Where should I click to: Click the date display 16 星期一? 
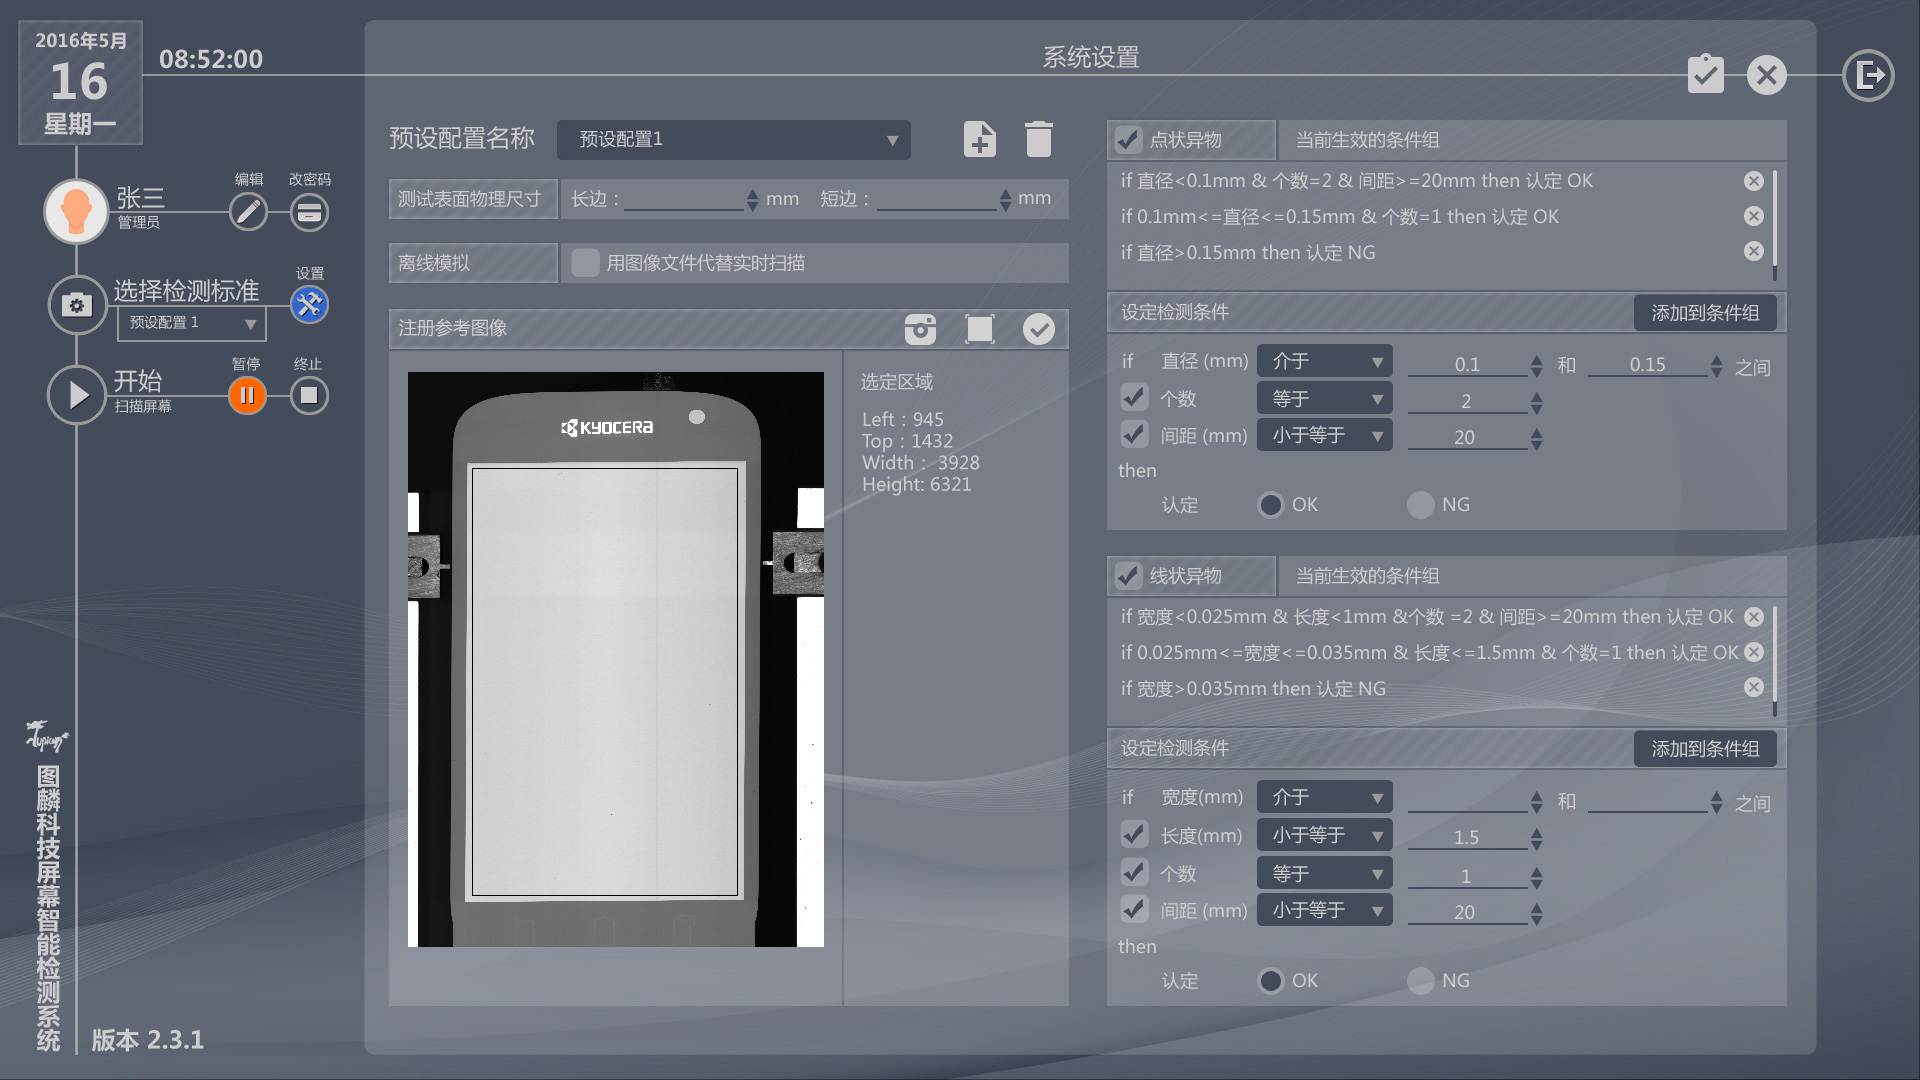point(80,82)
